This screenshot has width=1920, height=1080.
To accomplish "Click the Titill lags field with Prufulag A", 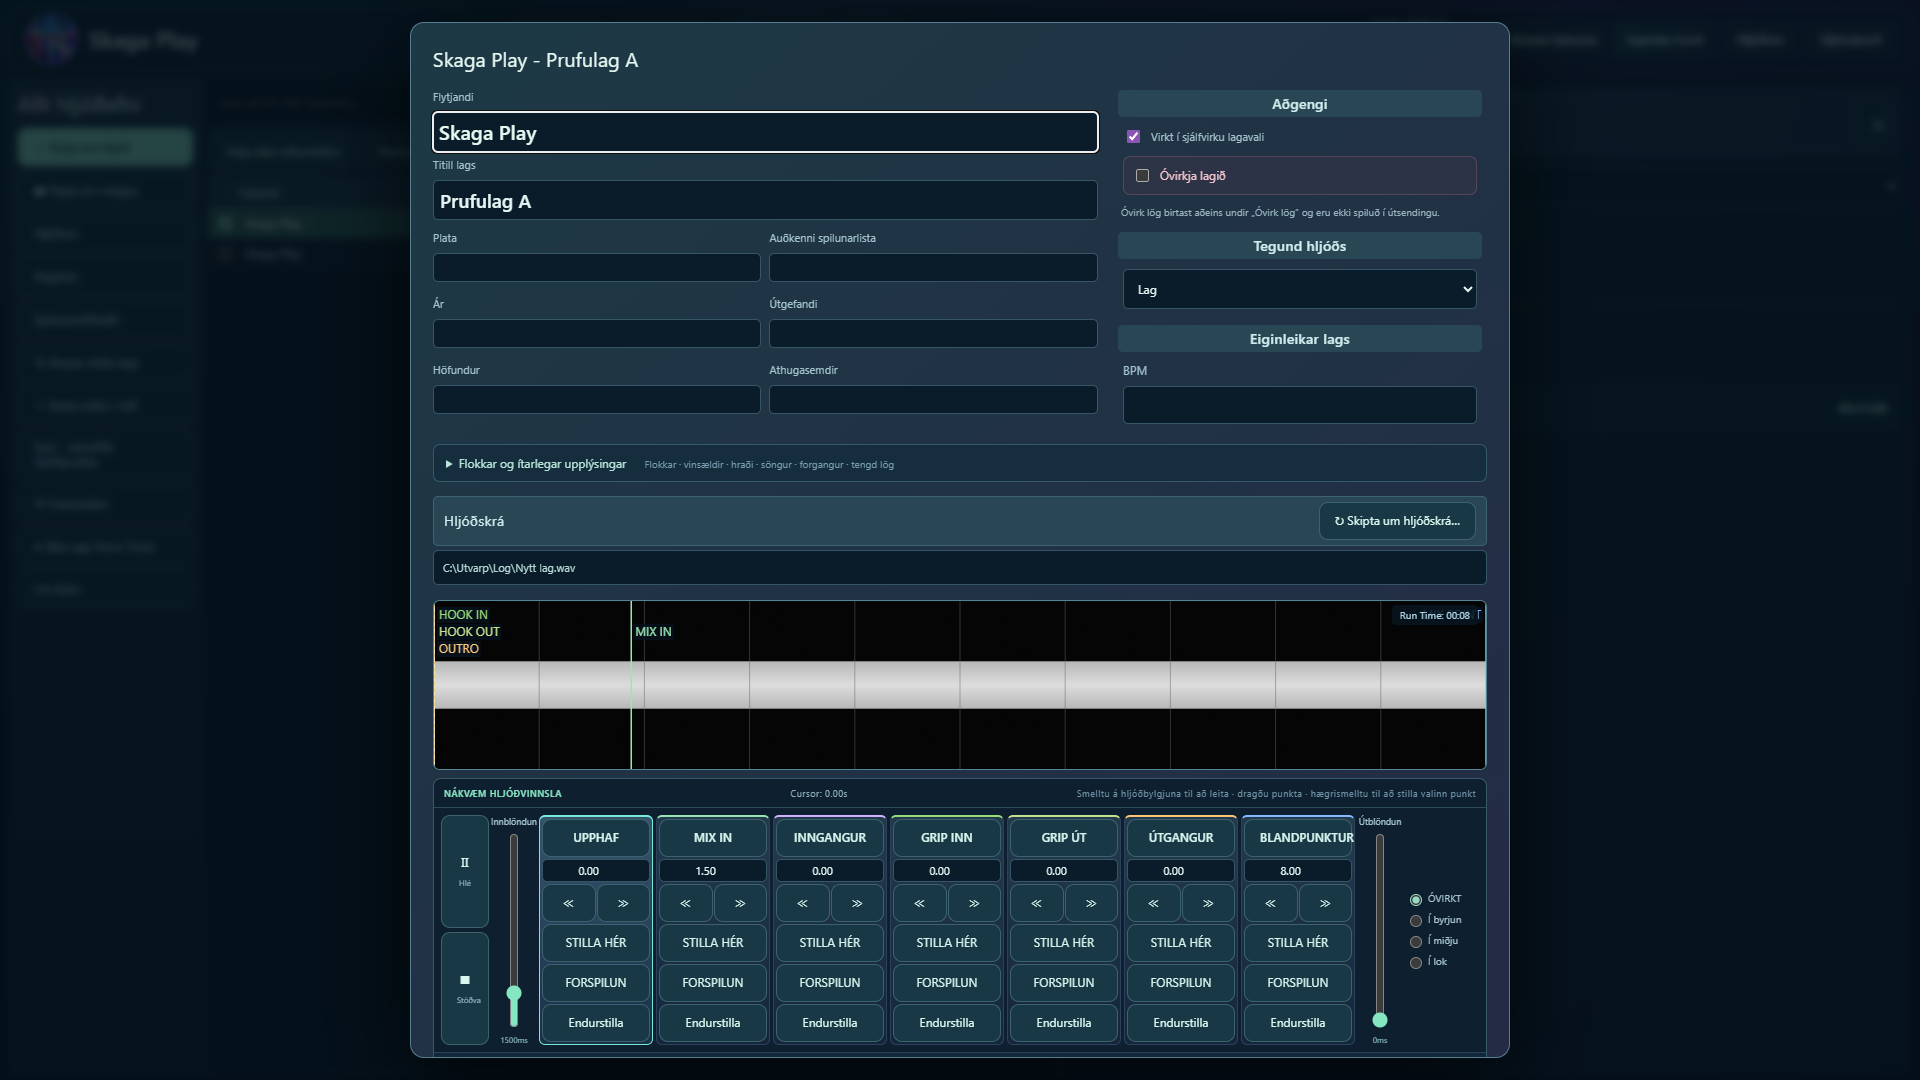I will [765, 201].
